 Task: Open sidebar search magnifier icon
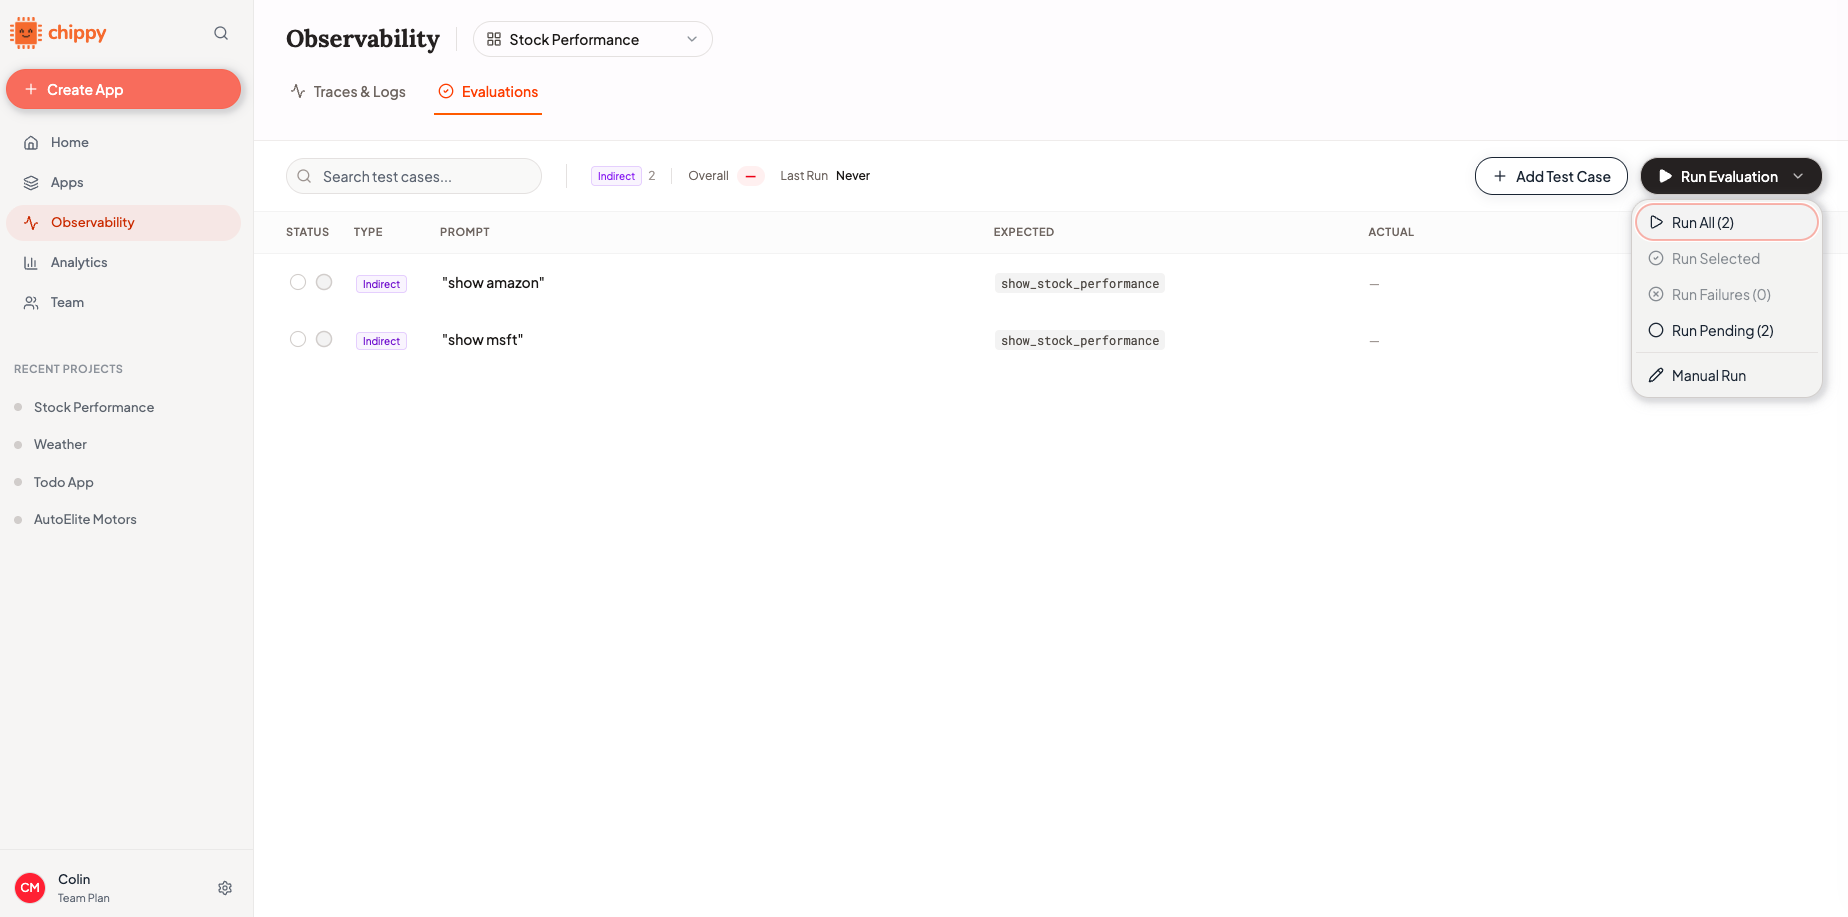[221, 33]
